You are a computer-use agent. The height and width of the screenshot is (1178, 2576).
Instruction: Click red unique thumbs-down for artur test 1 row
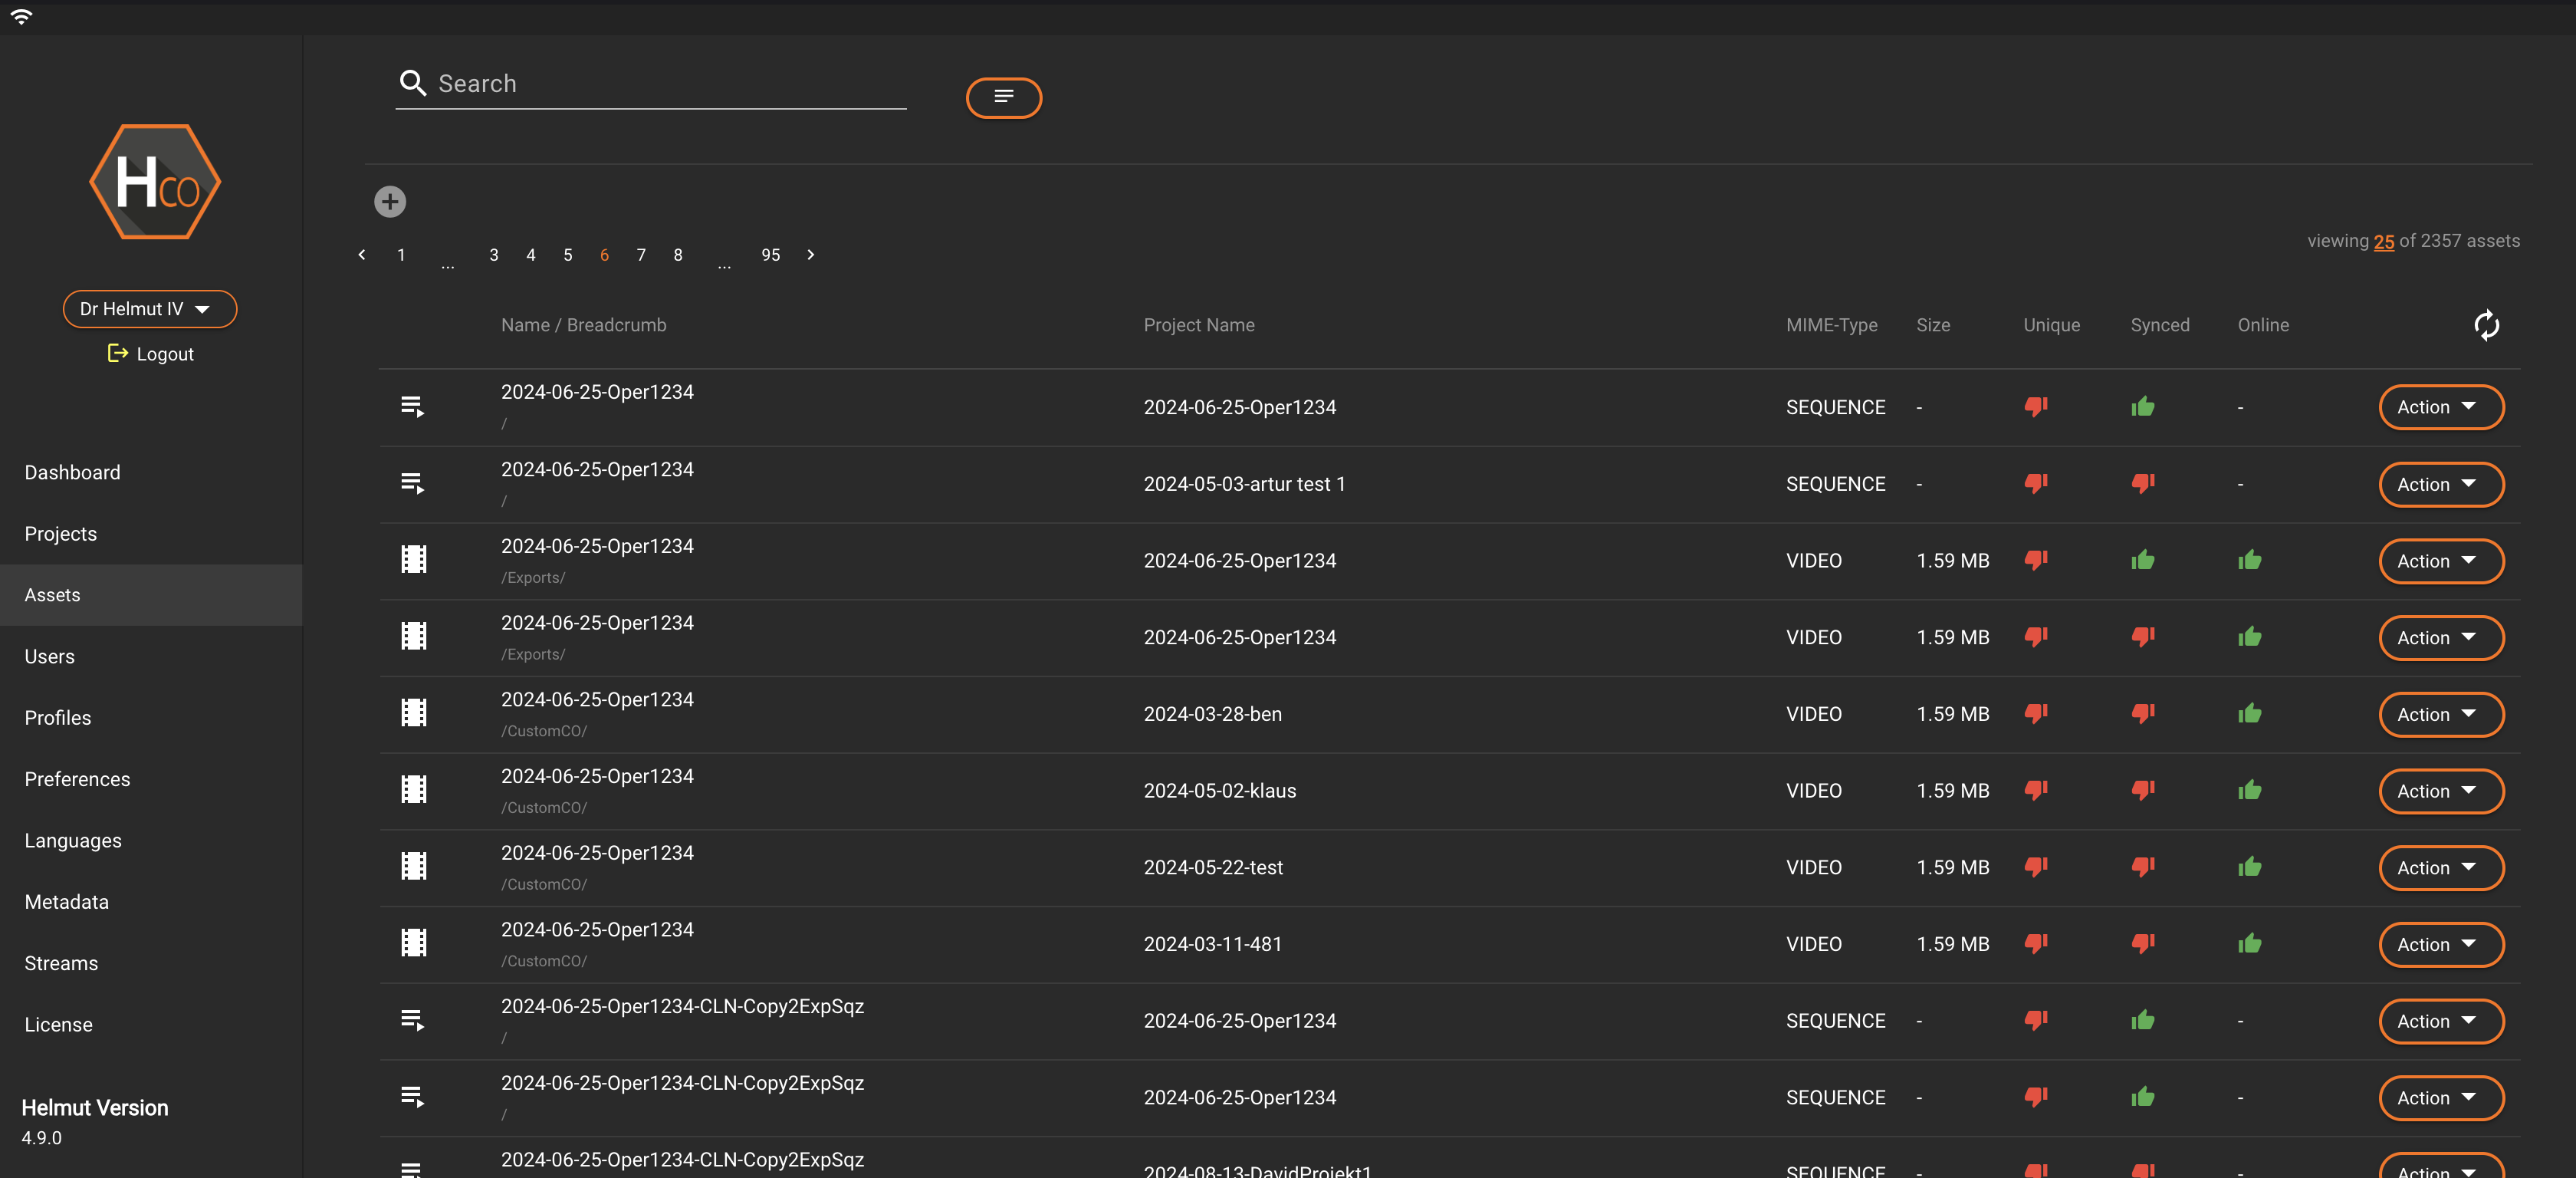point(2035,483)
